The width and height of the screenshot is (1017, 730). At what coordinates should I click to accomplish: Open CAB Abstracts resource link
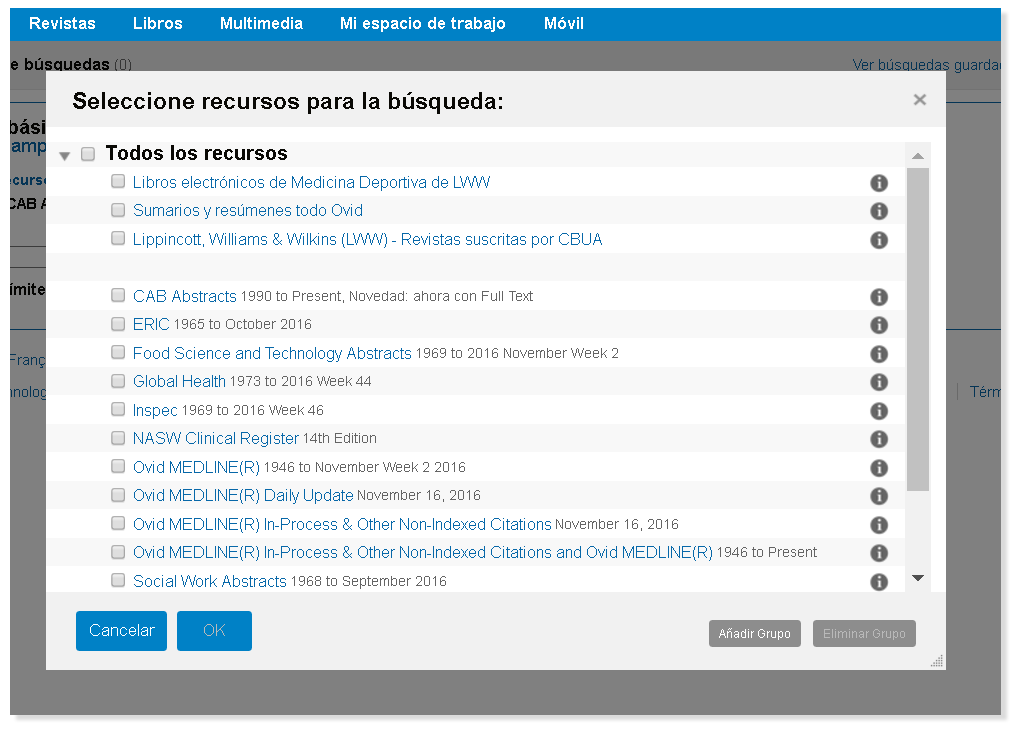185,296
